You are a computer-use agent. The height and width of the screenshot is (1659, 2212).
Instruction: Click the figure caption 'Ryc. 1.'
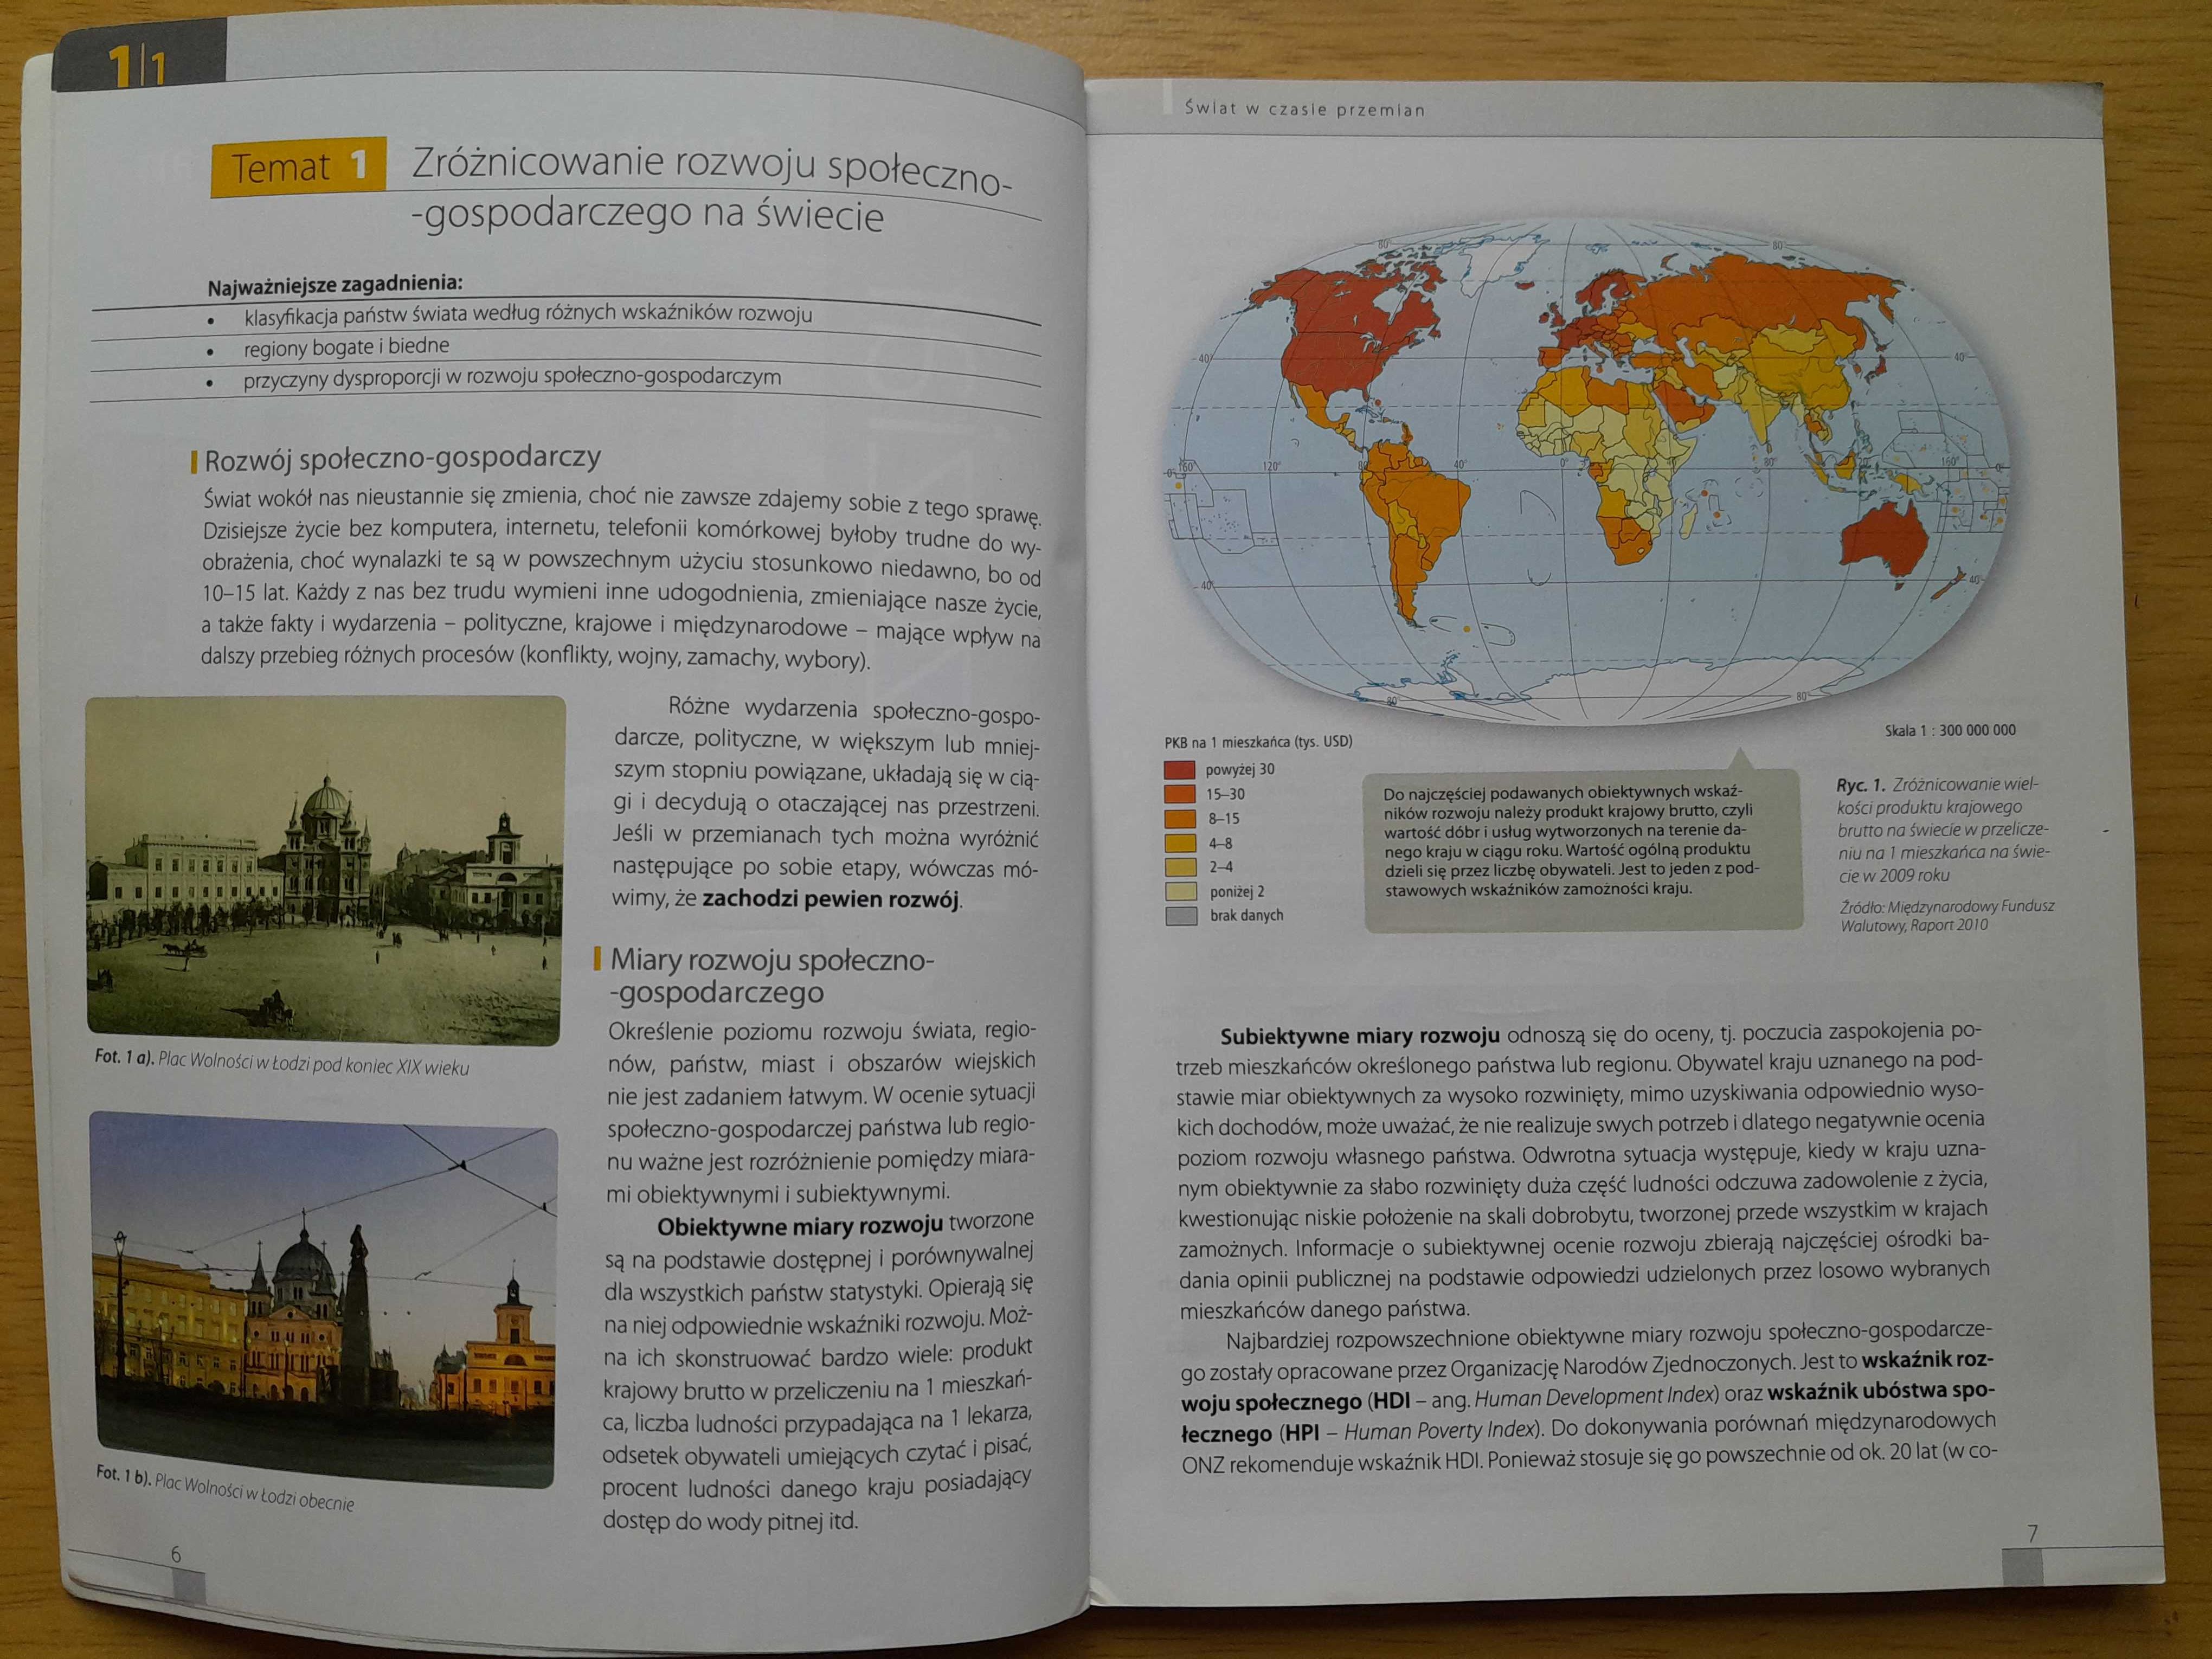click(1860, 785)
